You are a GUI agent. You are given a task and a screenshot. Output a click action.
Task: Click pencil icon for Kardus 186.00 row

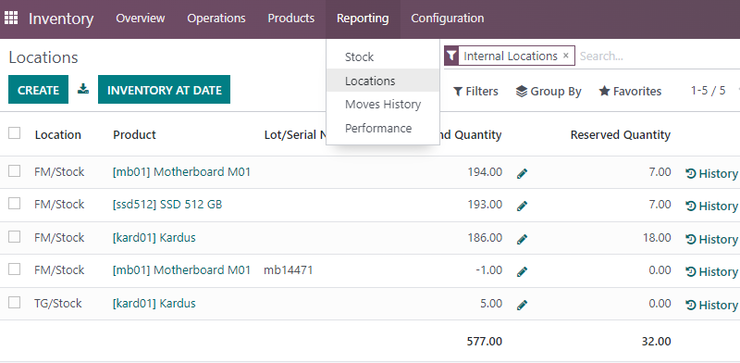[x=521, y=239]
